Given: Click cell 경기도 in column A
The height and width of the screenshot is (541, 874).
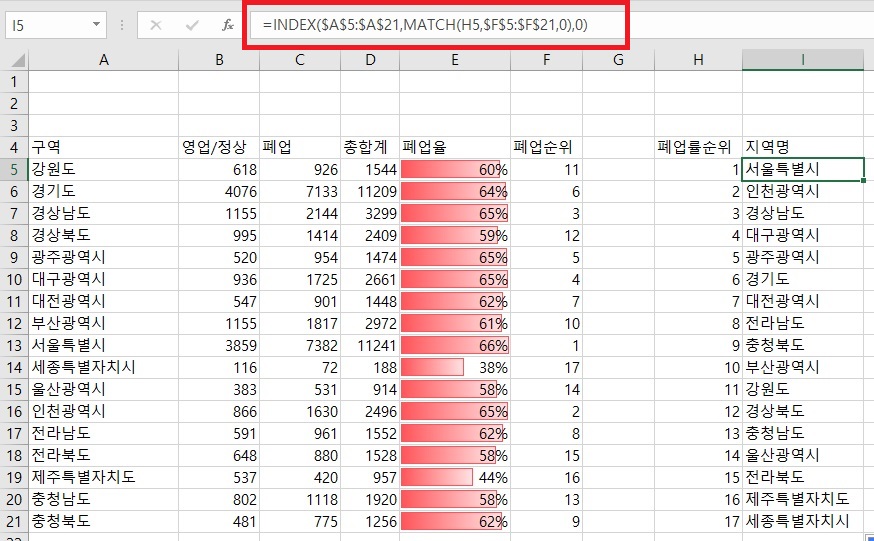Looking at the screenshot, I should coord(103,192).
